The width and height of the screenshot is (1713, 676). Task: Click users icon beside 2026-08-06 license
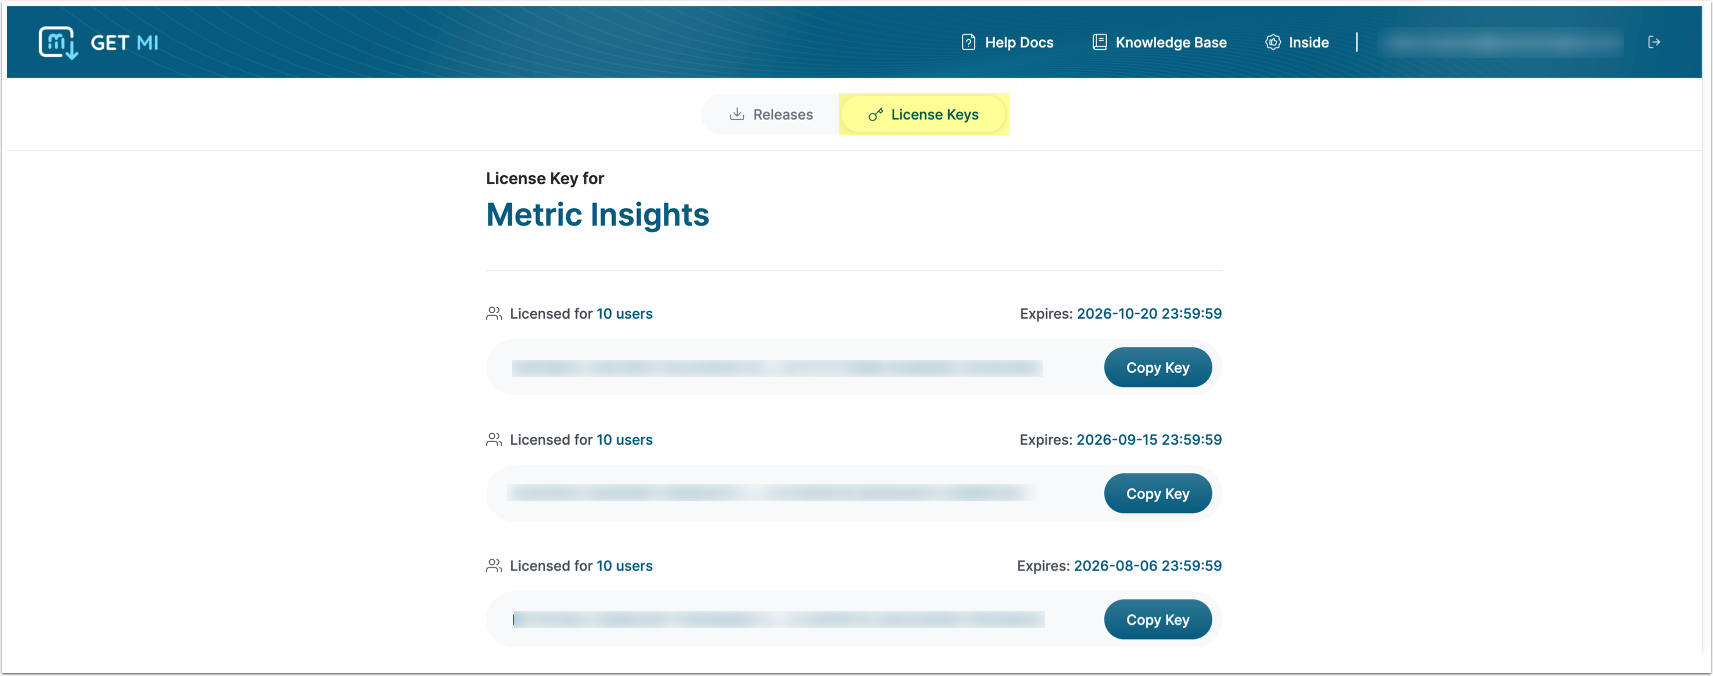(494, 566)
